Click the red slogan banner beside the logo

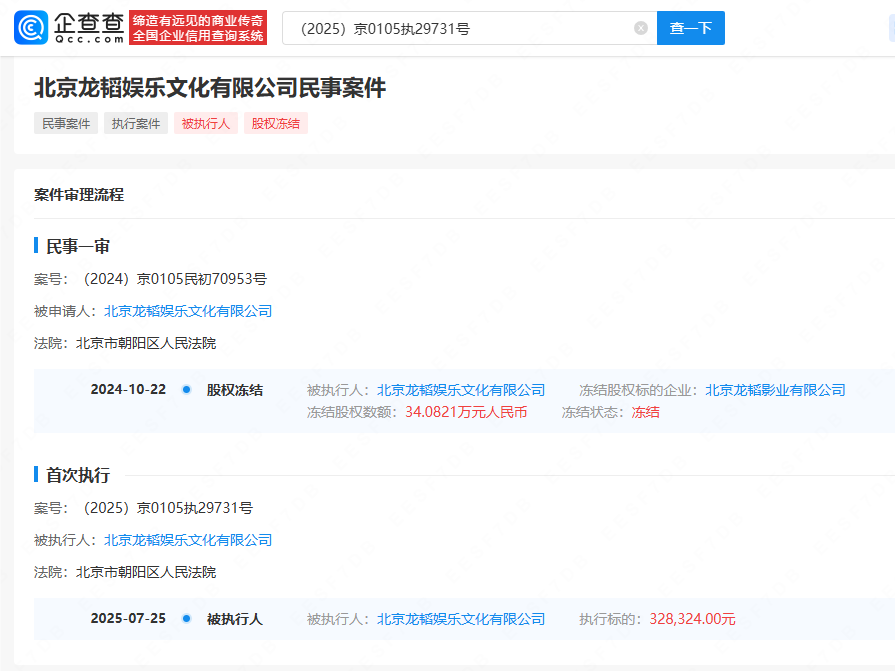point(198,28)
